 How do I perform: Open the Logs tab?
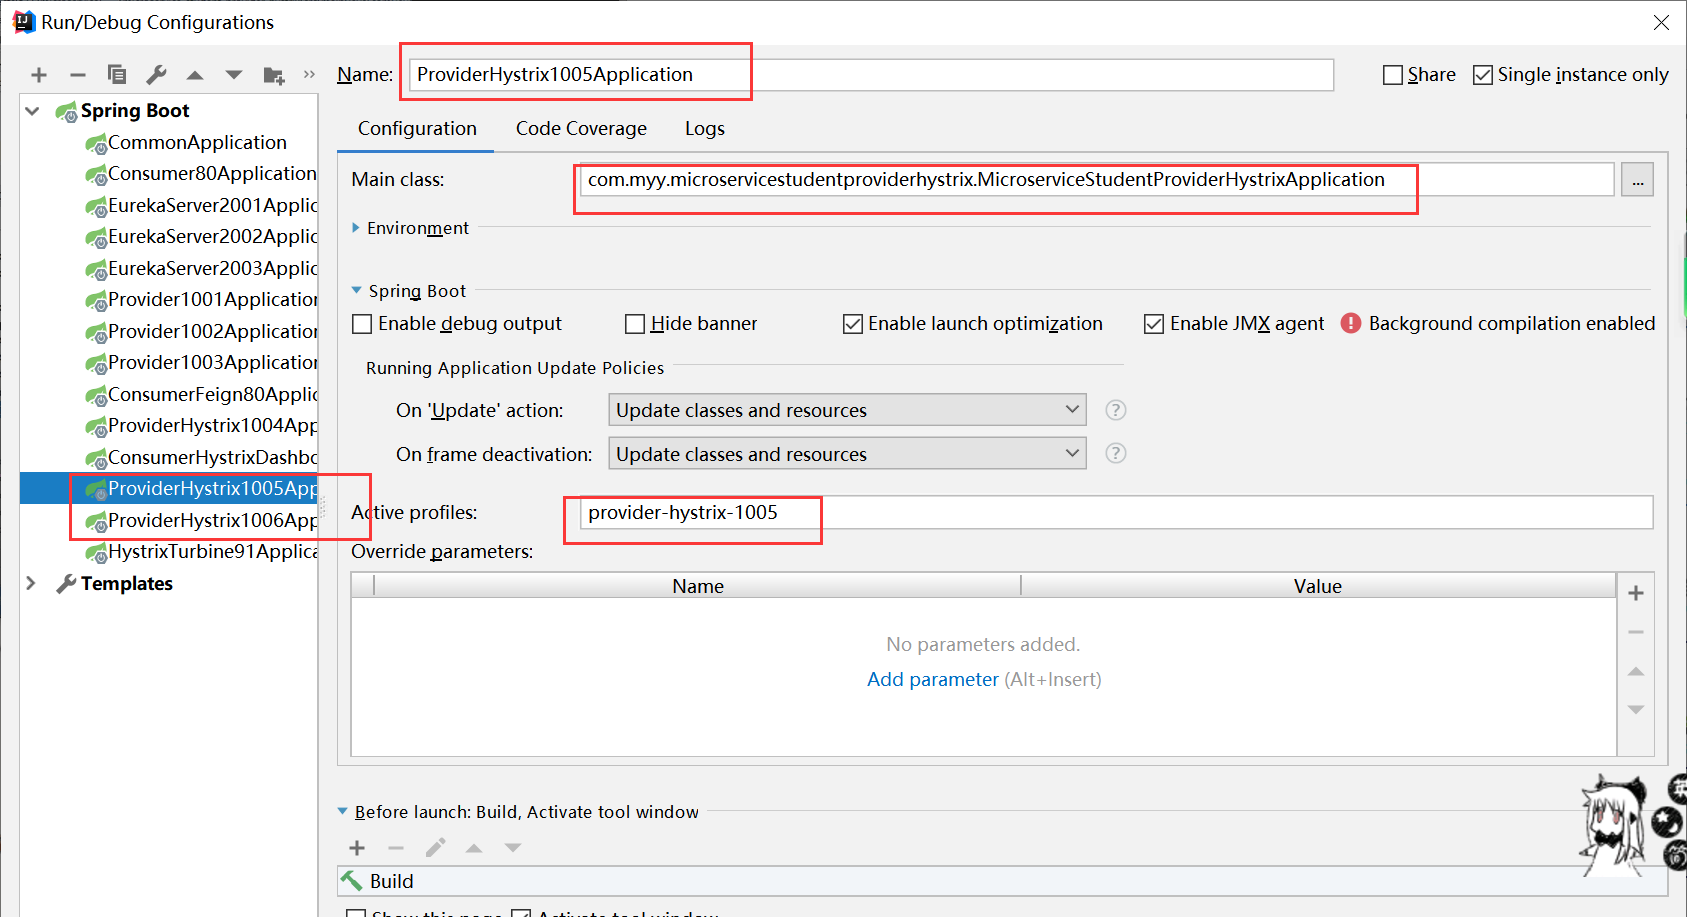point(705,128)
